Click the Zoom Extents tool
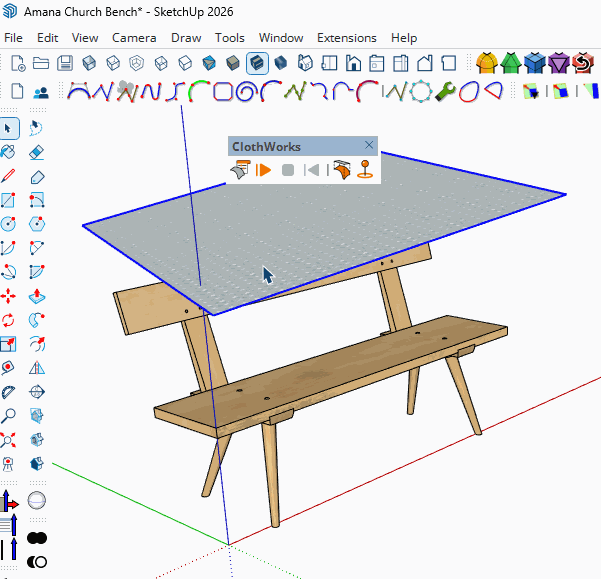This screenshot has width=601, height=579. [x=8, y=440]
